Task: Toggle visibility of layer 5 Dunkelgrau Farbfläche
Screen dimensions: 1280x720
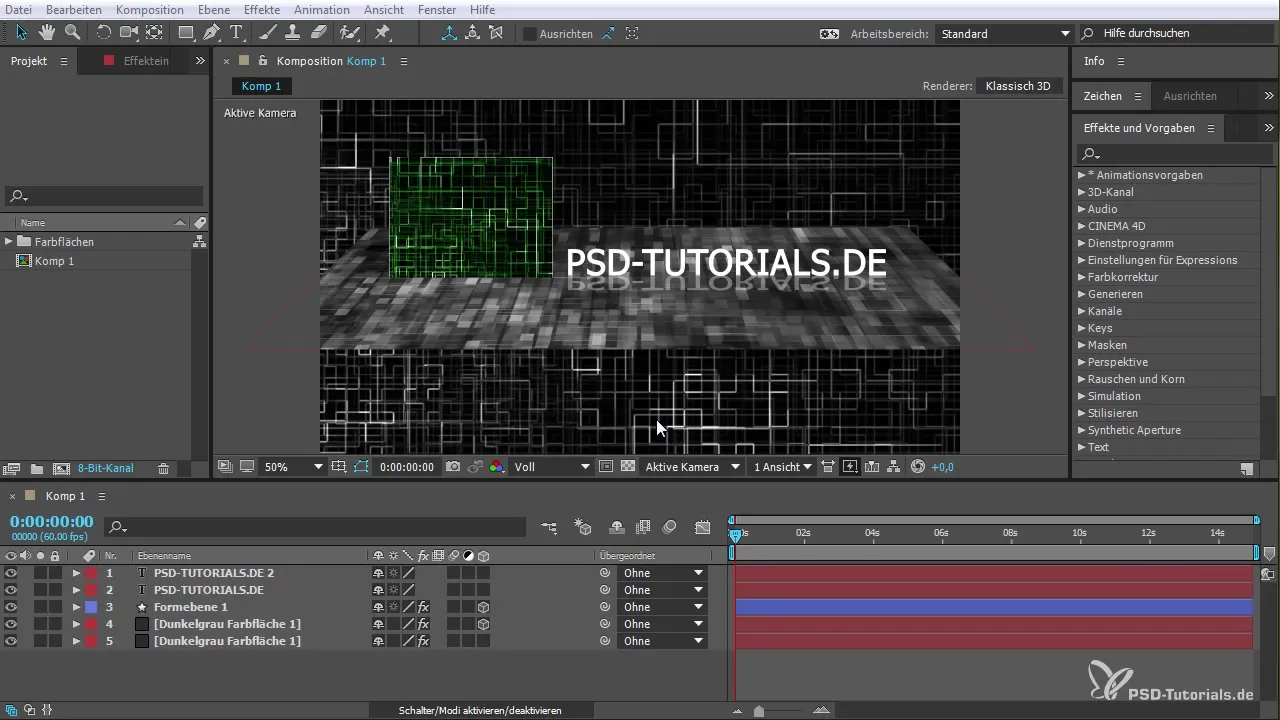Action: tap(11, 642)
